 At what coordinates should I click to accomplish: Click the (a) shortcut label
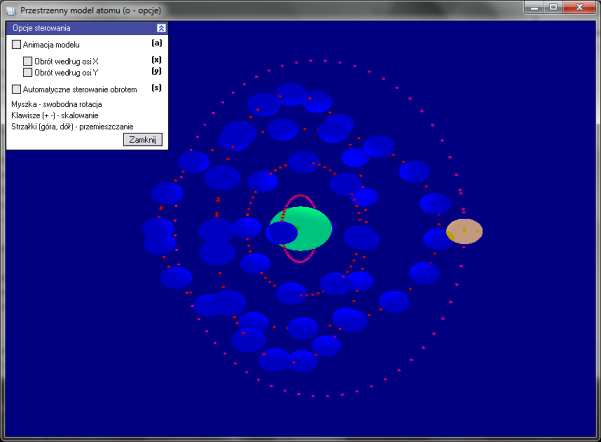tap(156, 43)
